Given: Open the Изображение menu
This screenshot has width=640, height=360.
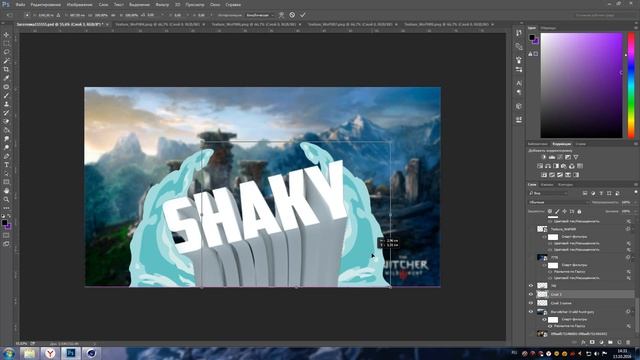Looking at the screenshot, I should (80, 4).
